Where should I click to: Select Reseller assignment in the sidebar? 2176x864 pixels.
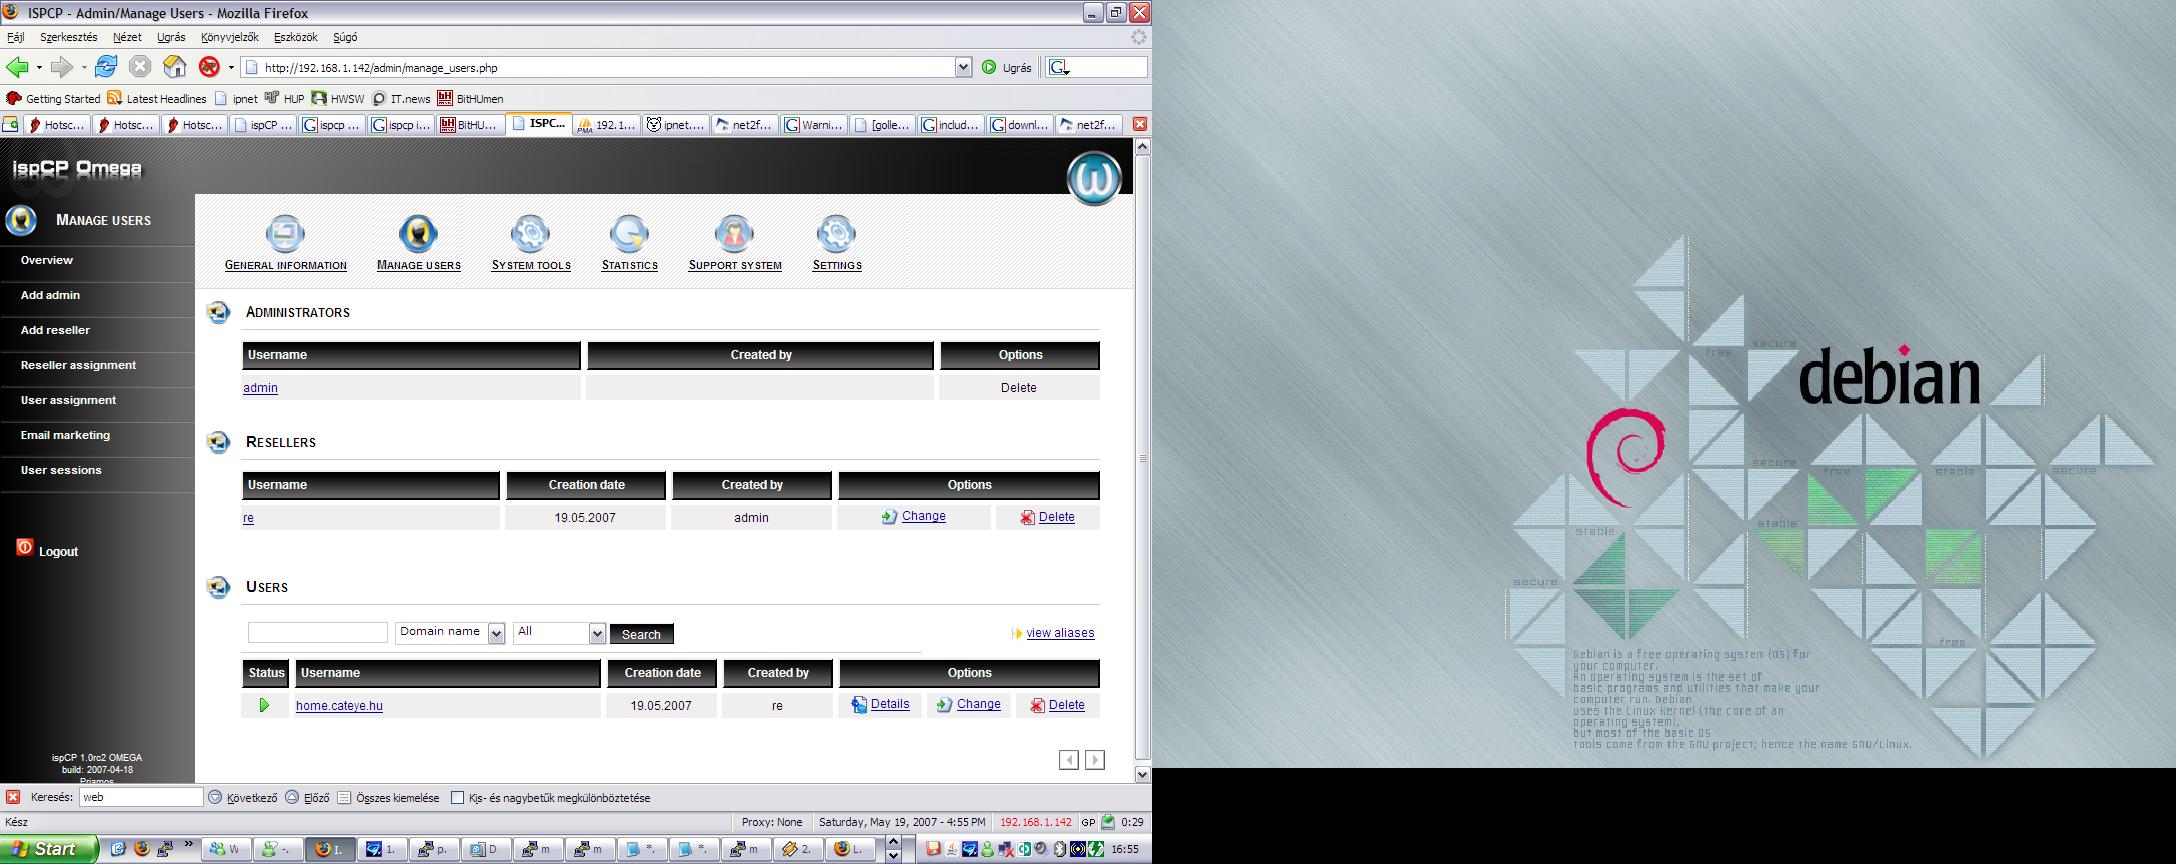pyautogui.click(x=78, y=365)
